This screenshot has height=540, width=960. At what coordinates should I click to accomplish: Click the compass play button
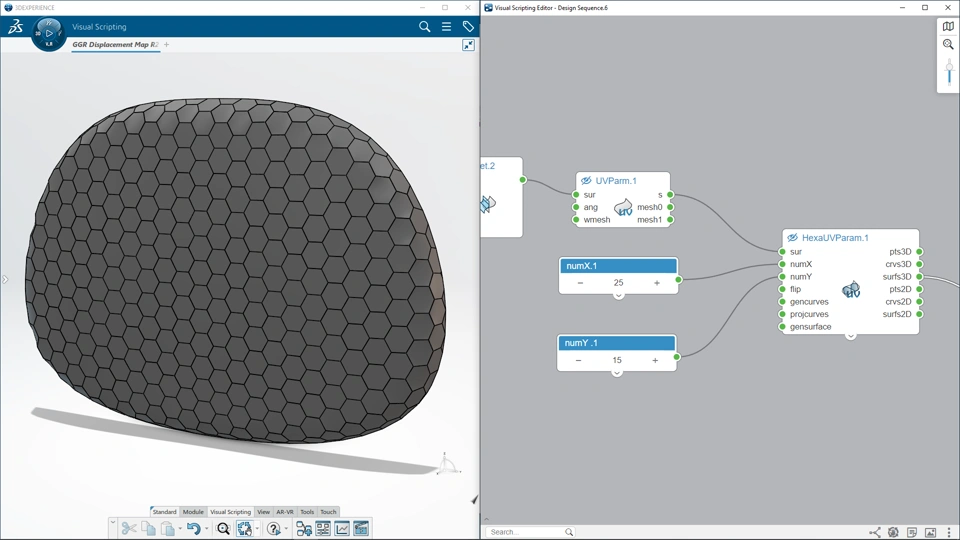tap(49, 33)
